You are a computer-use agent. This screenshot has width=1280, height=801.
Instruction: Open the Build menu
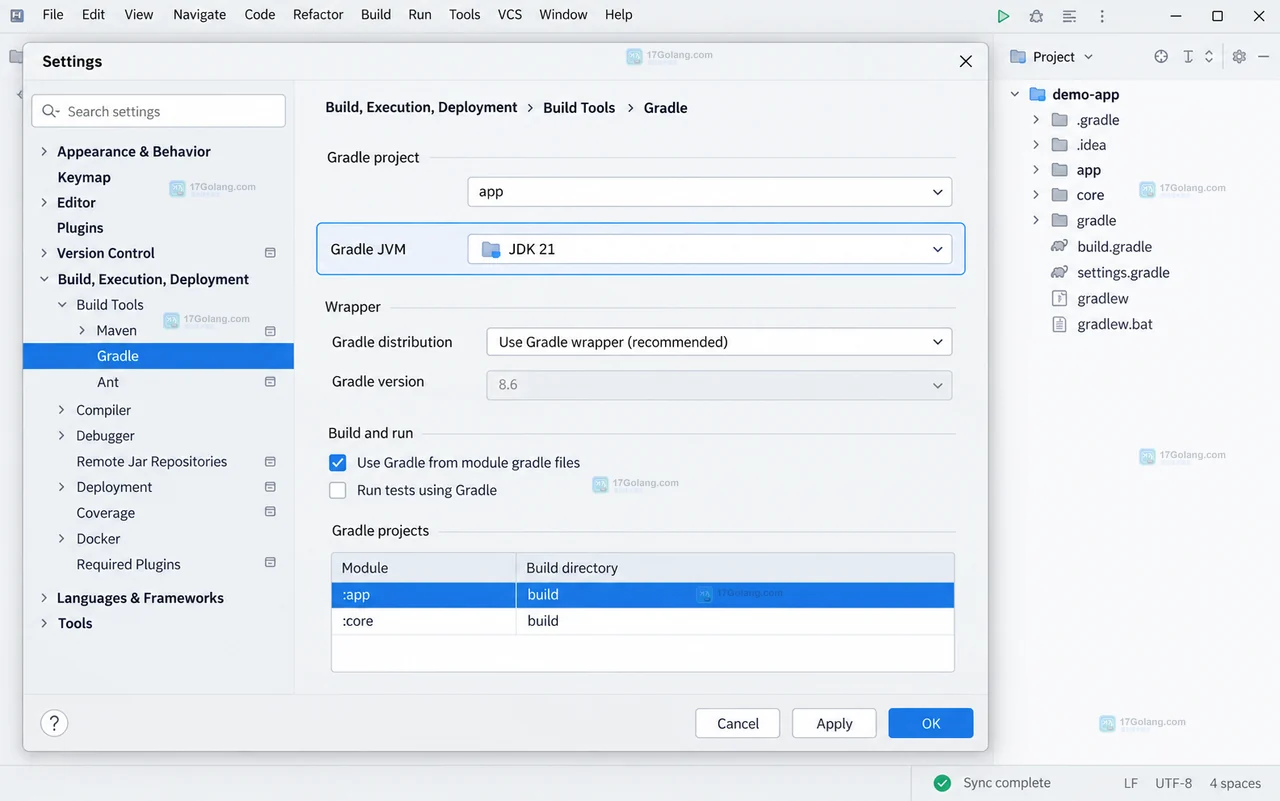click(376, 15)
